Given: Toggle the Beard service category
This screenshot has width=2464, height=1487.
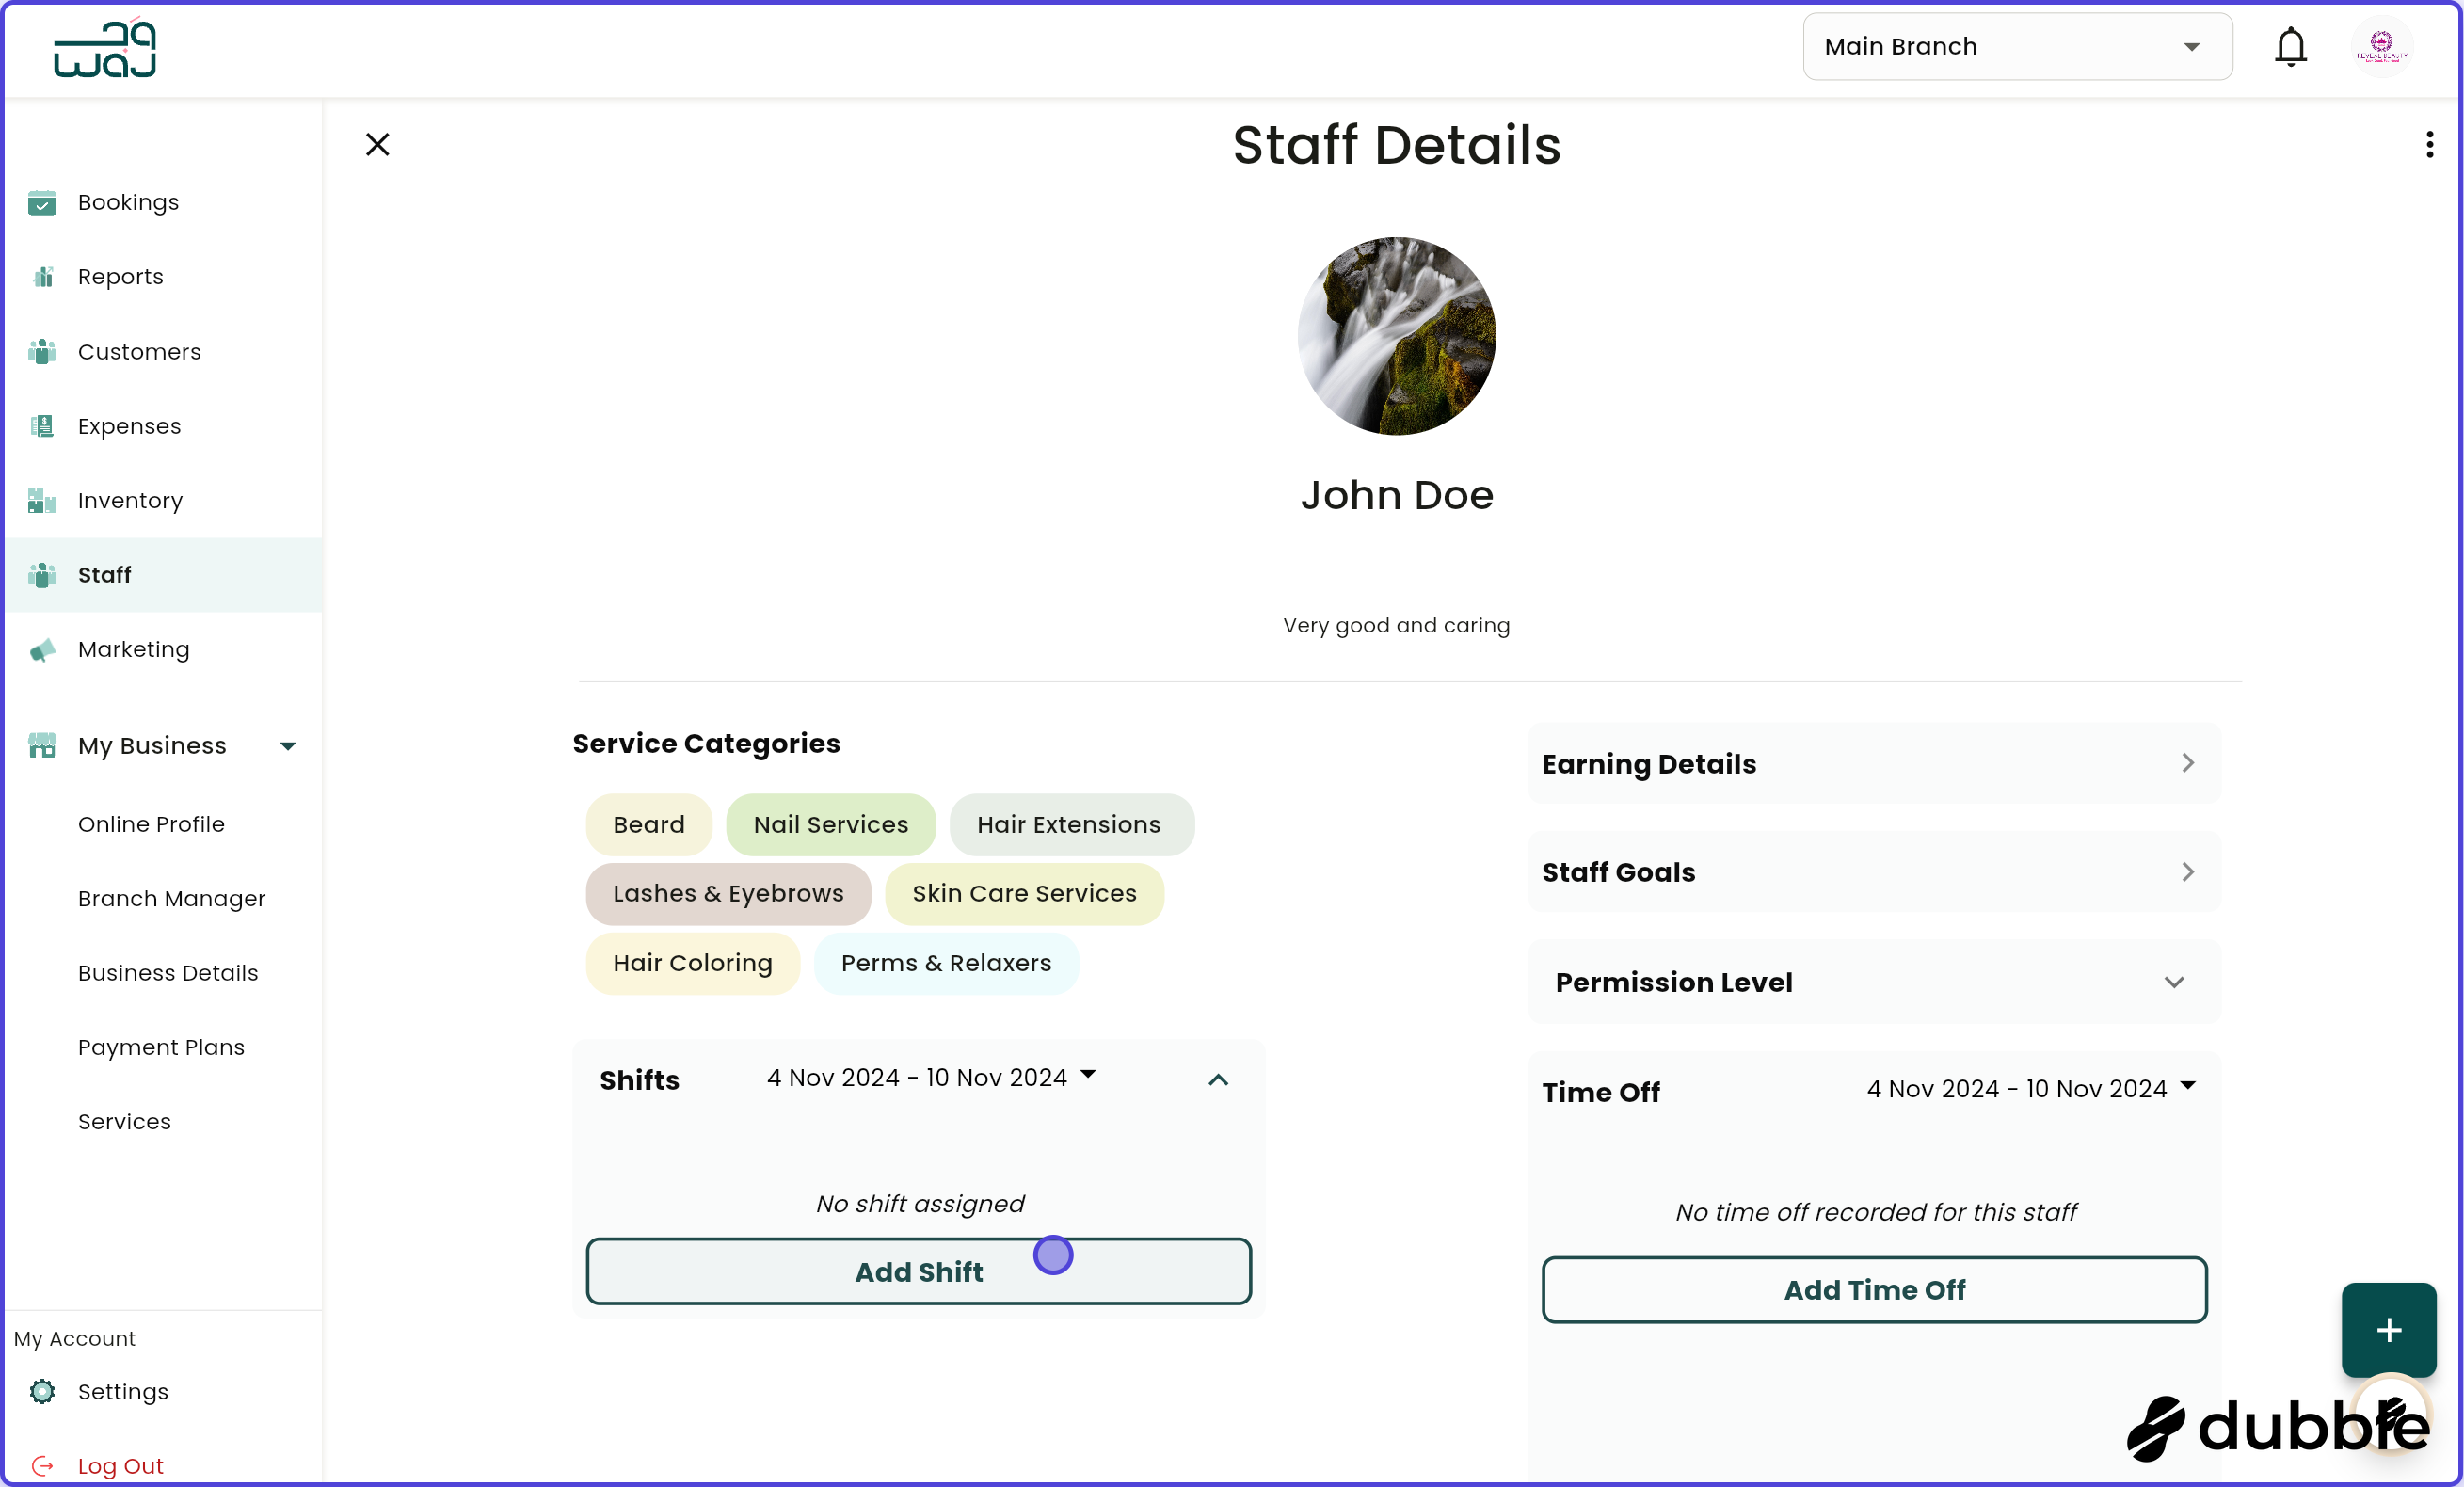Looking at the screenshot, I should tap(648, 824).
